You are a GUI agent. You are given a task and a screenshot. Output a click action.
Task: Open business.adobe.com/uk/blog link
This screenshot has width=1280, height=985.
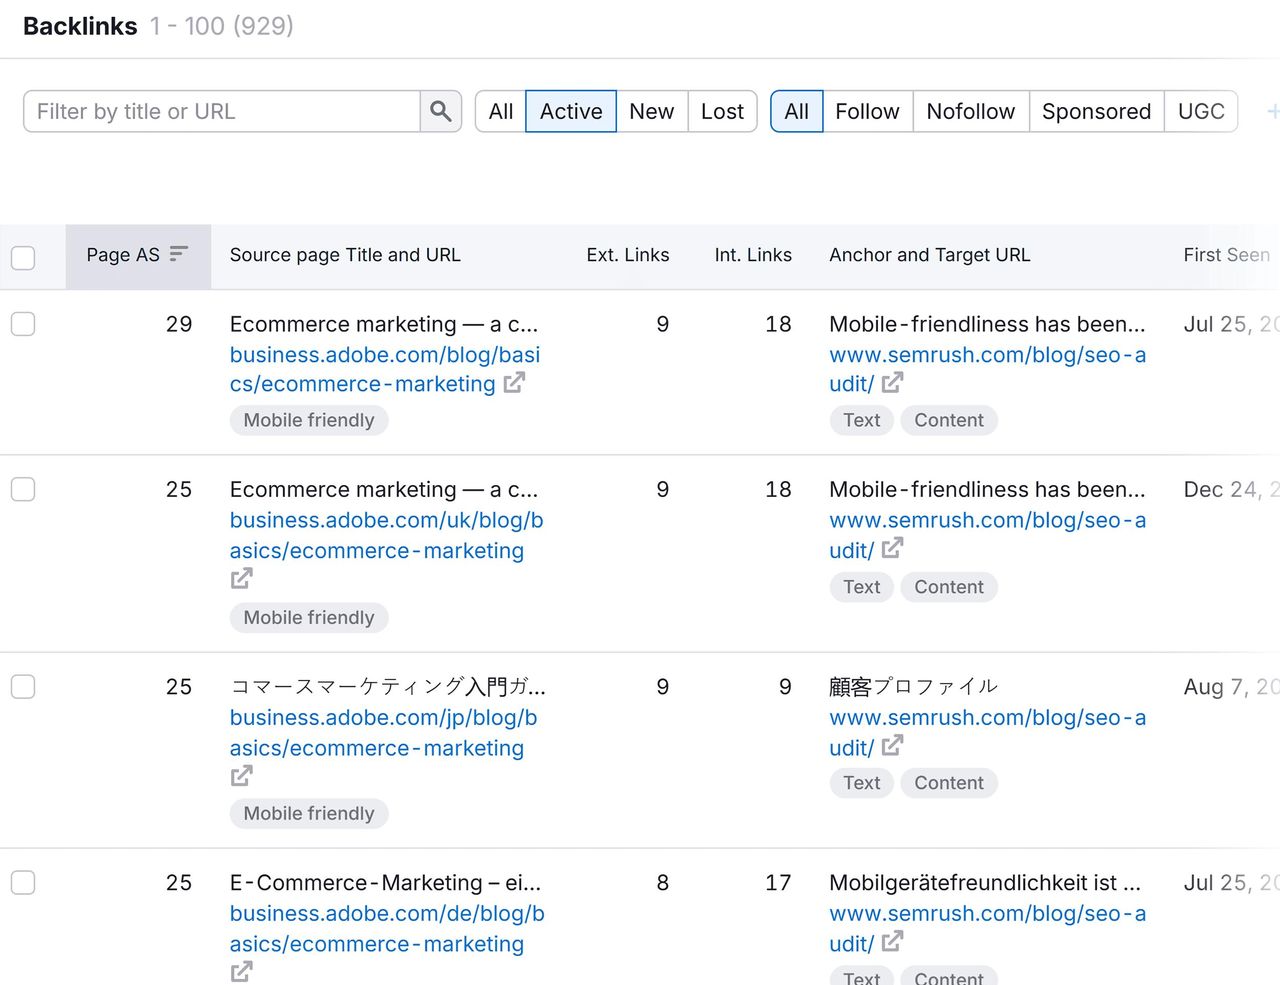pyautogui.click(x=387, y=535)
